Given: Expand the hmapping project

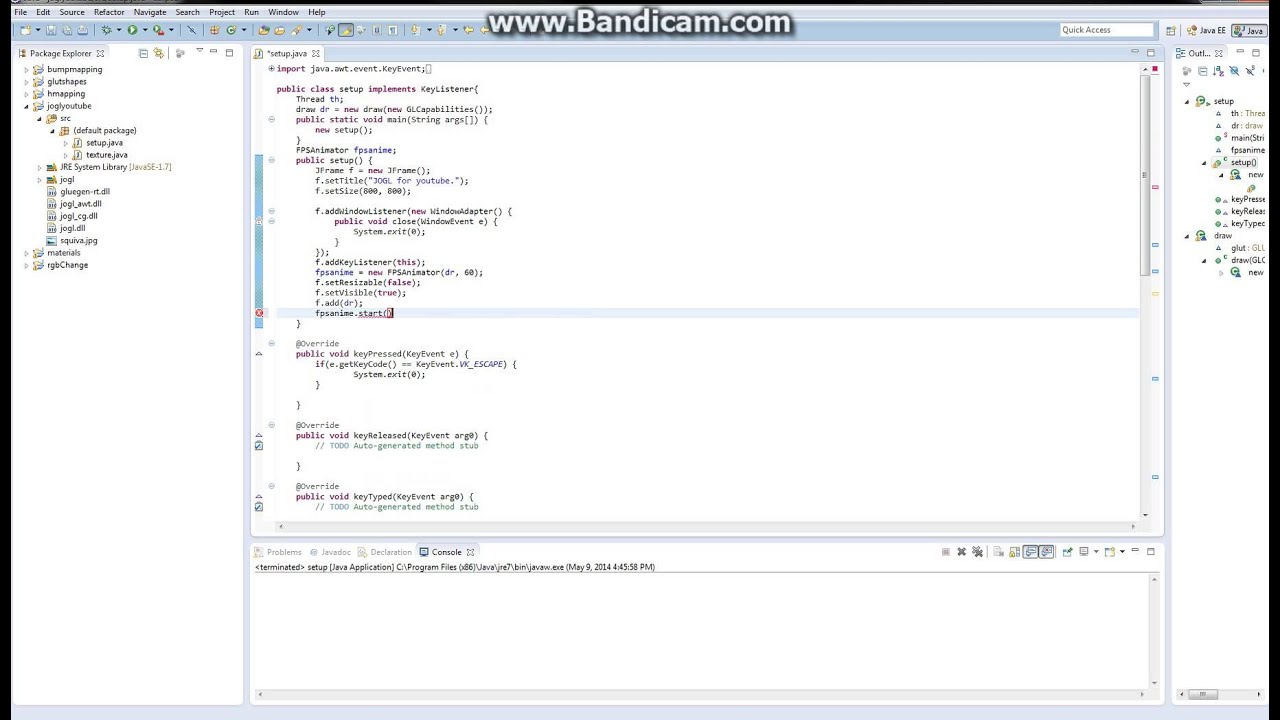Looking at the screenshot, I should click(x=27, y=94).
